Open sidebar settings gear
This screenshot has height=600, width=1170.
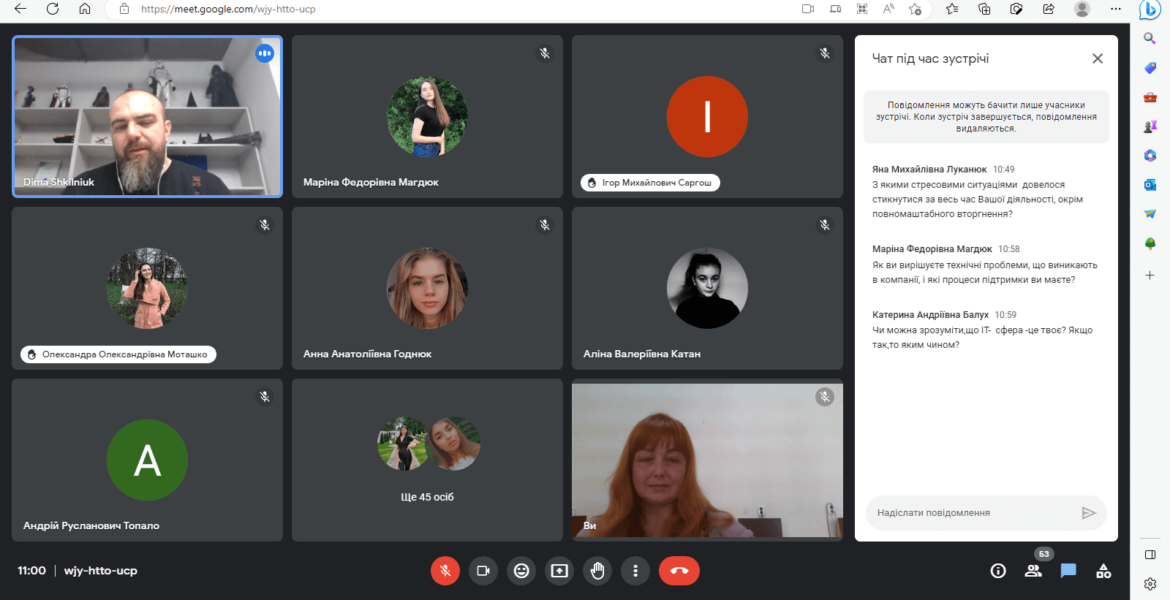coord(1150,584)
